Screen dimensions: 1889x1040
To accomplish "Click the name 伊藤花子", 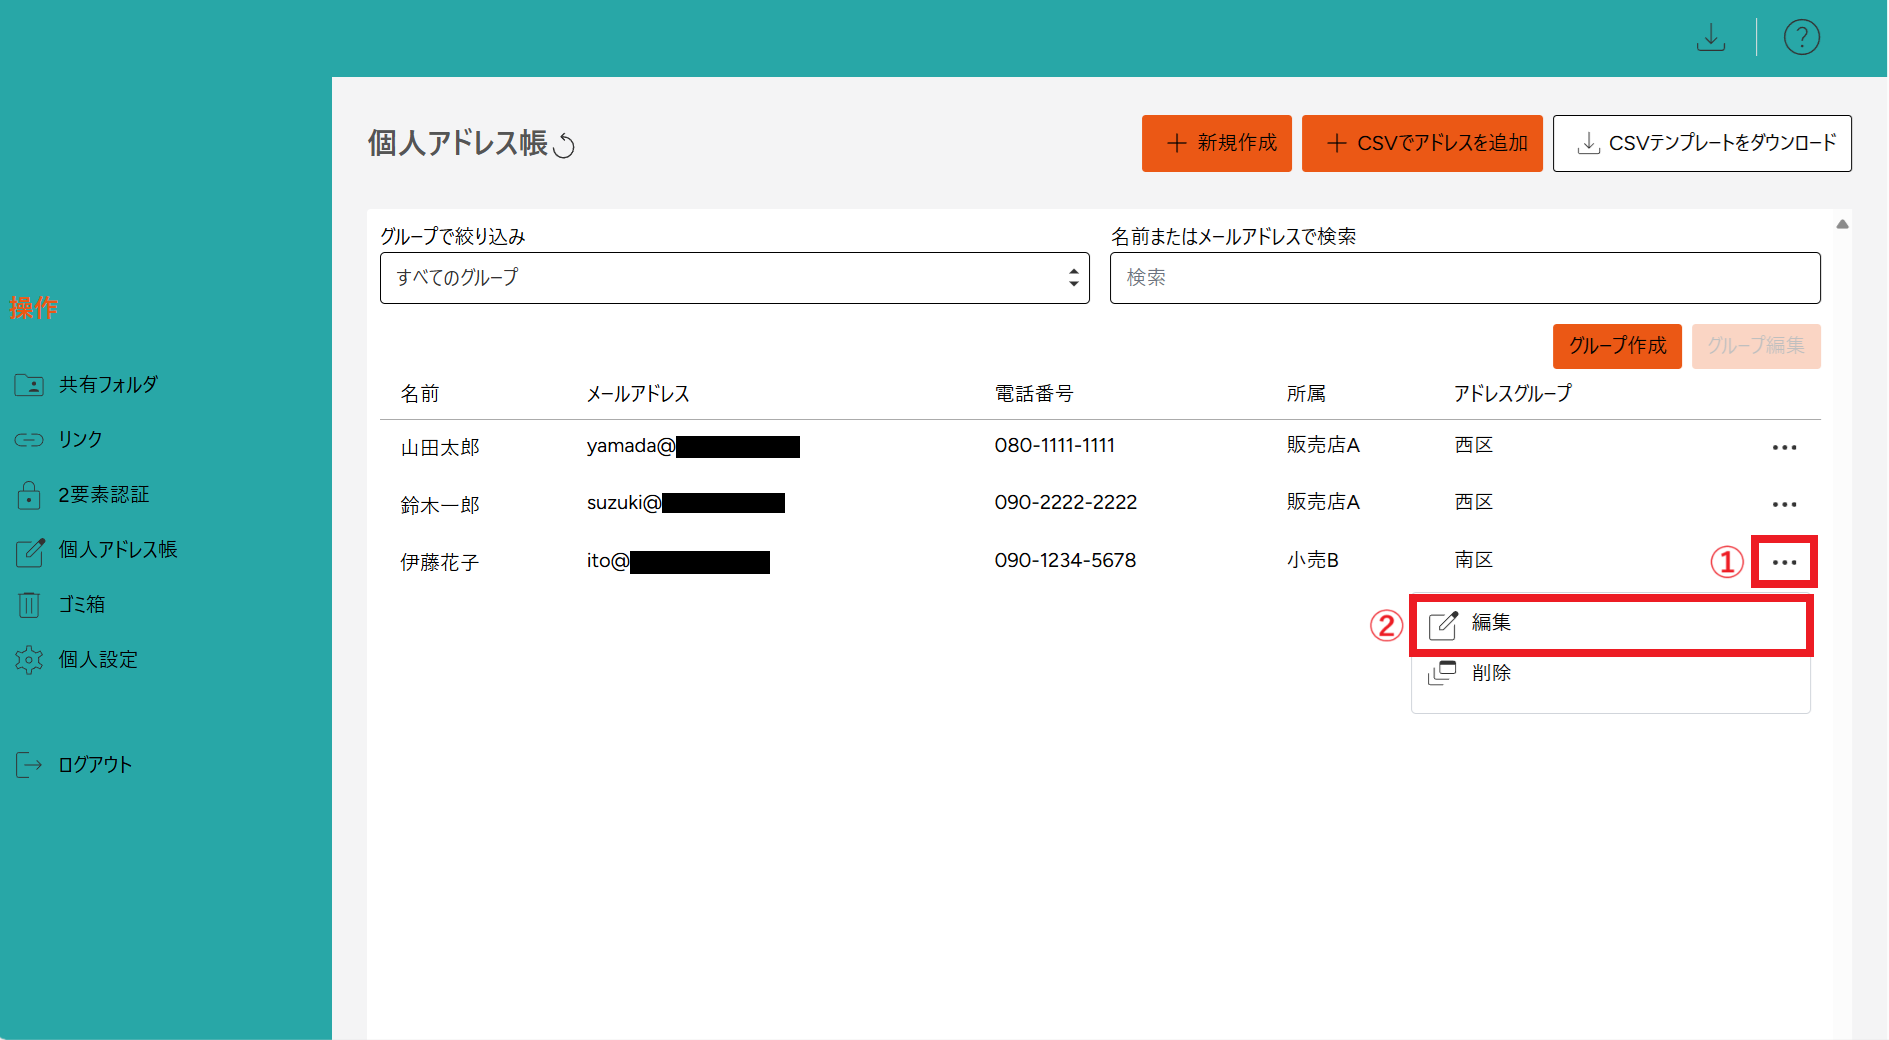I will pos(440,563).
